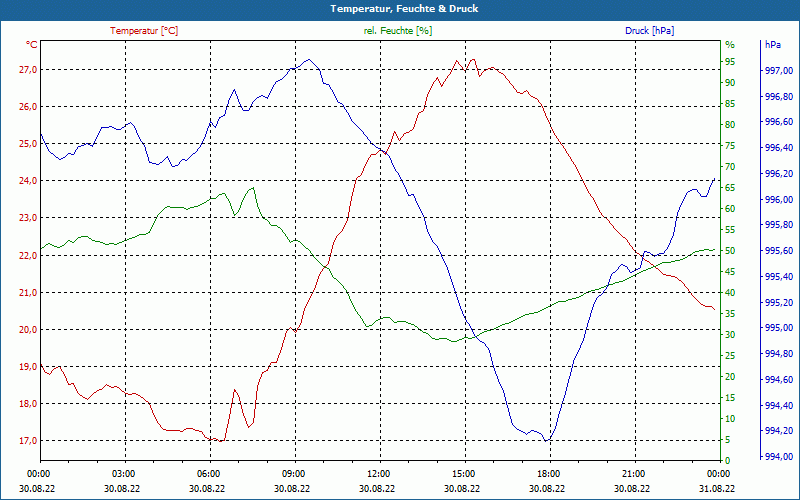Click the "26,0" temperature axis value

[x=28, y=107]
